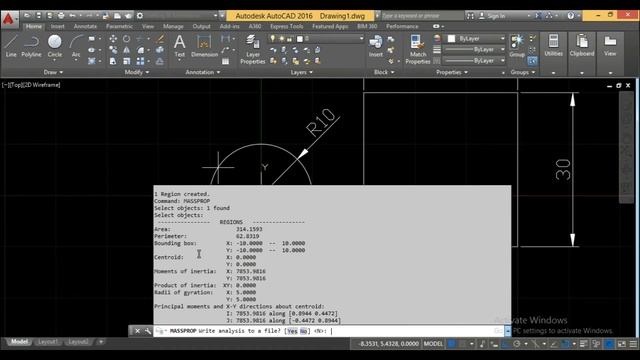Image resolution: width=640 pixels, height=360 pixels.
Task: Click the Undo arrow in quick access toolbar
Action: tap(73, 16)
